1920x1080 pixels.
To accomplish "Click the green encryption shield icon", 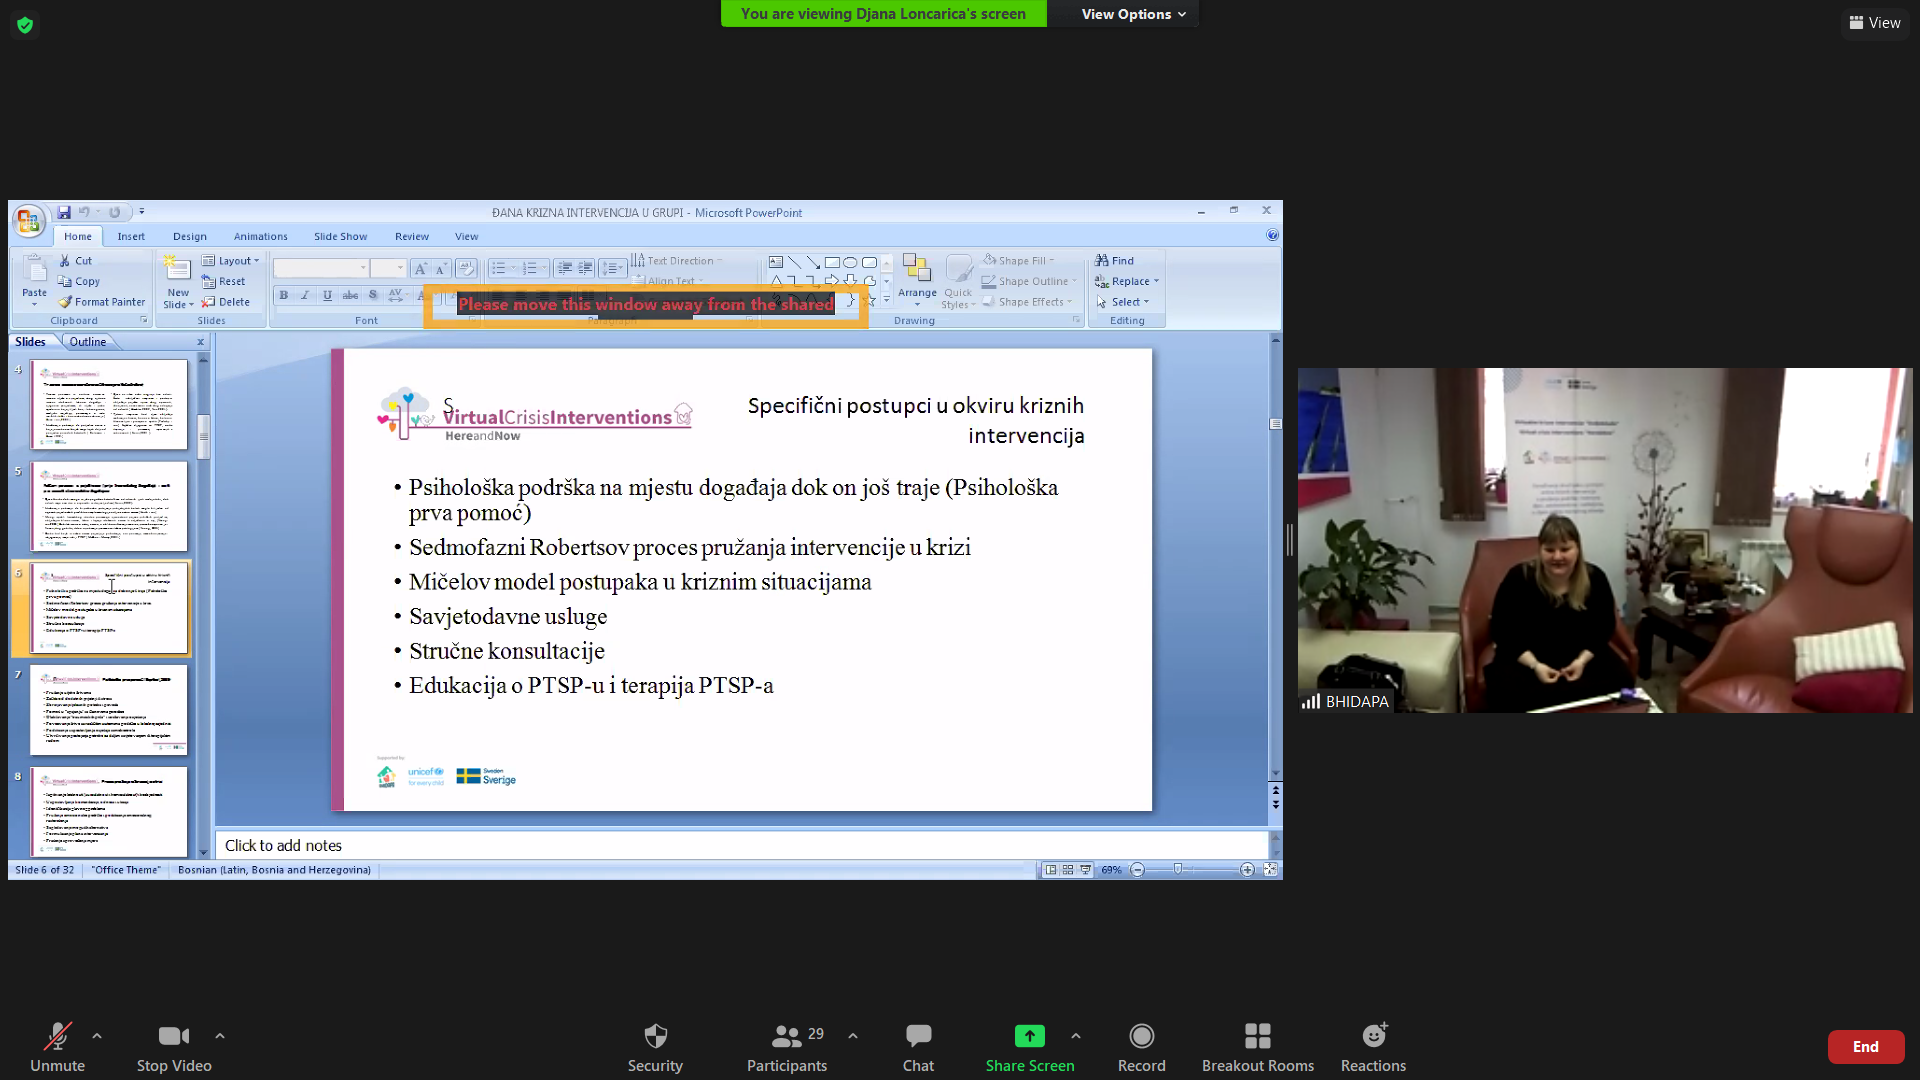I will (x=25, y=25).
